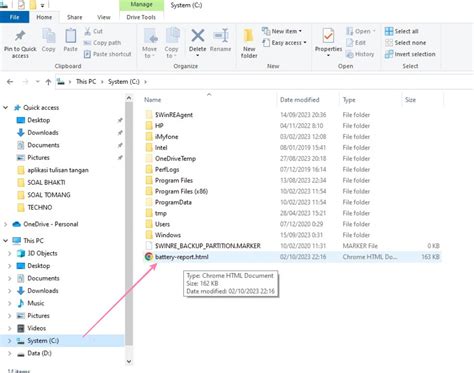Select the TECHNO folder in sidebar

pyautogui.click(x=39, y=207)
